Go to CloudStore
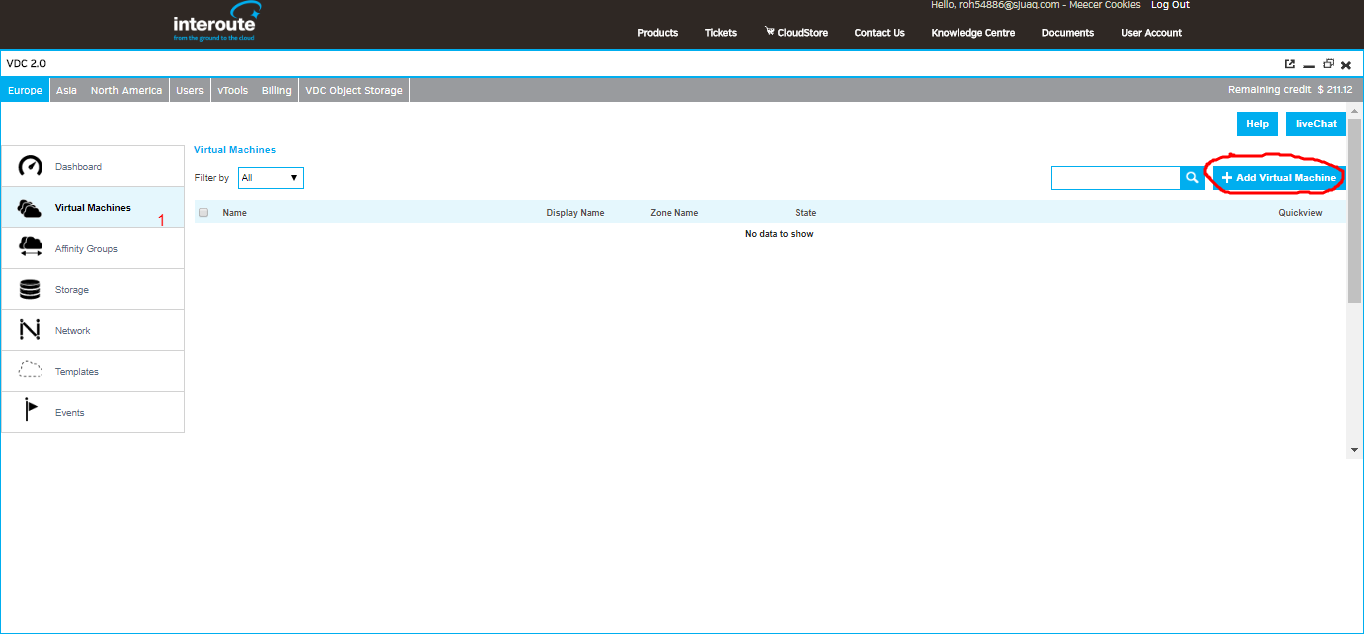Image resolution: width=1364 pixels, height=634 pixels. [x=796, y=33]
